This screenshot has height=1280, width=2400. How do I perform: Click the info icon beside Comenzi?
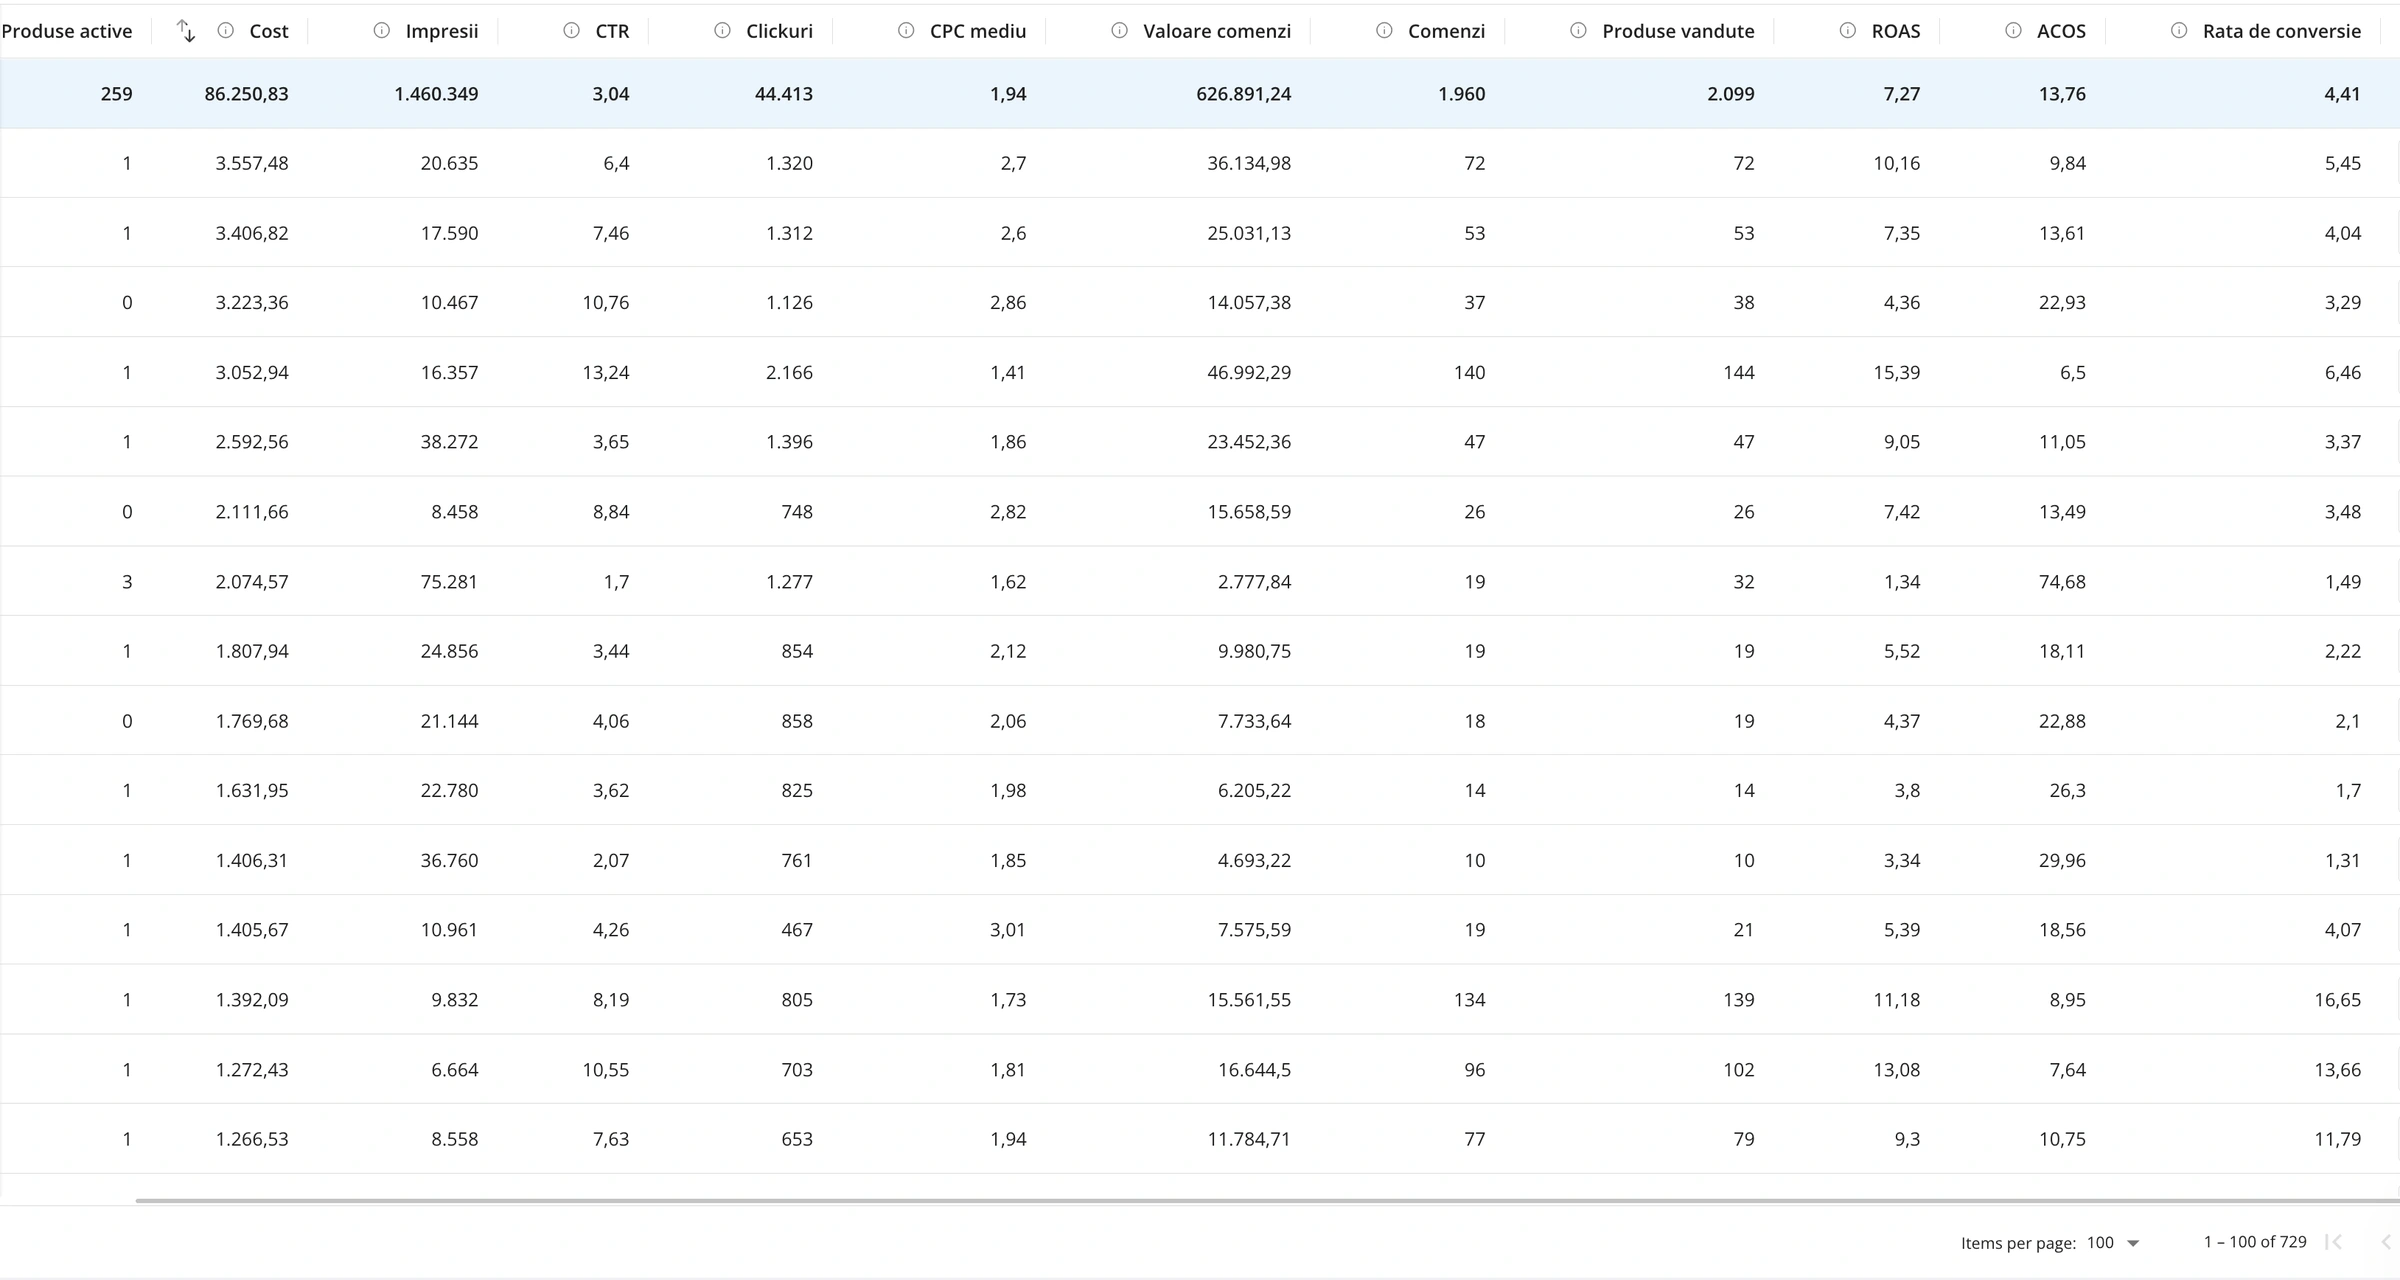pos(1385,31)
